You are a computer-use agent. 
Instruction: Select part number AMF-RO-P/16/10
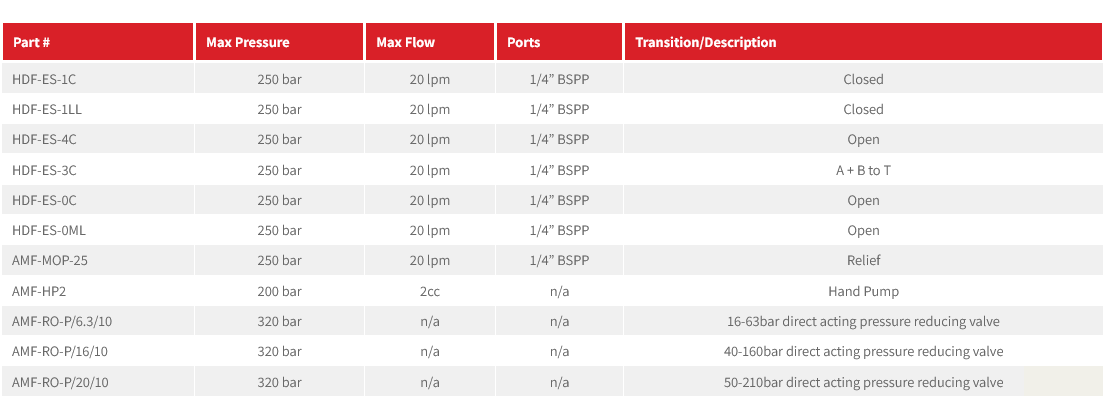[59, 351]
